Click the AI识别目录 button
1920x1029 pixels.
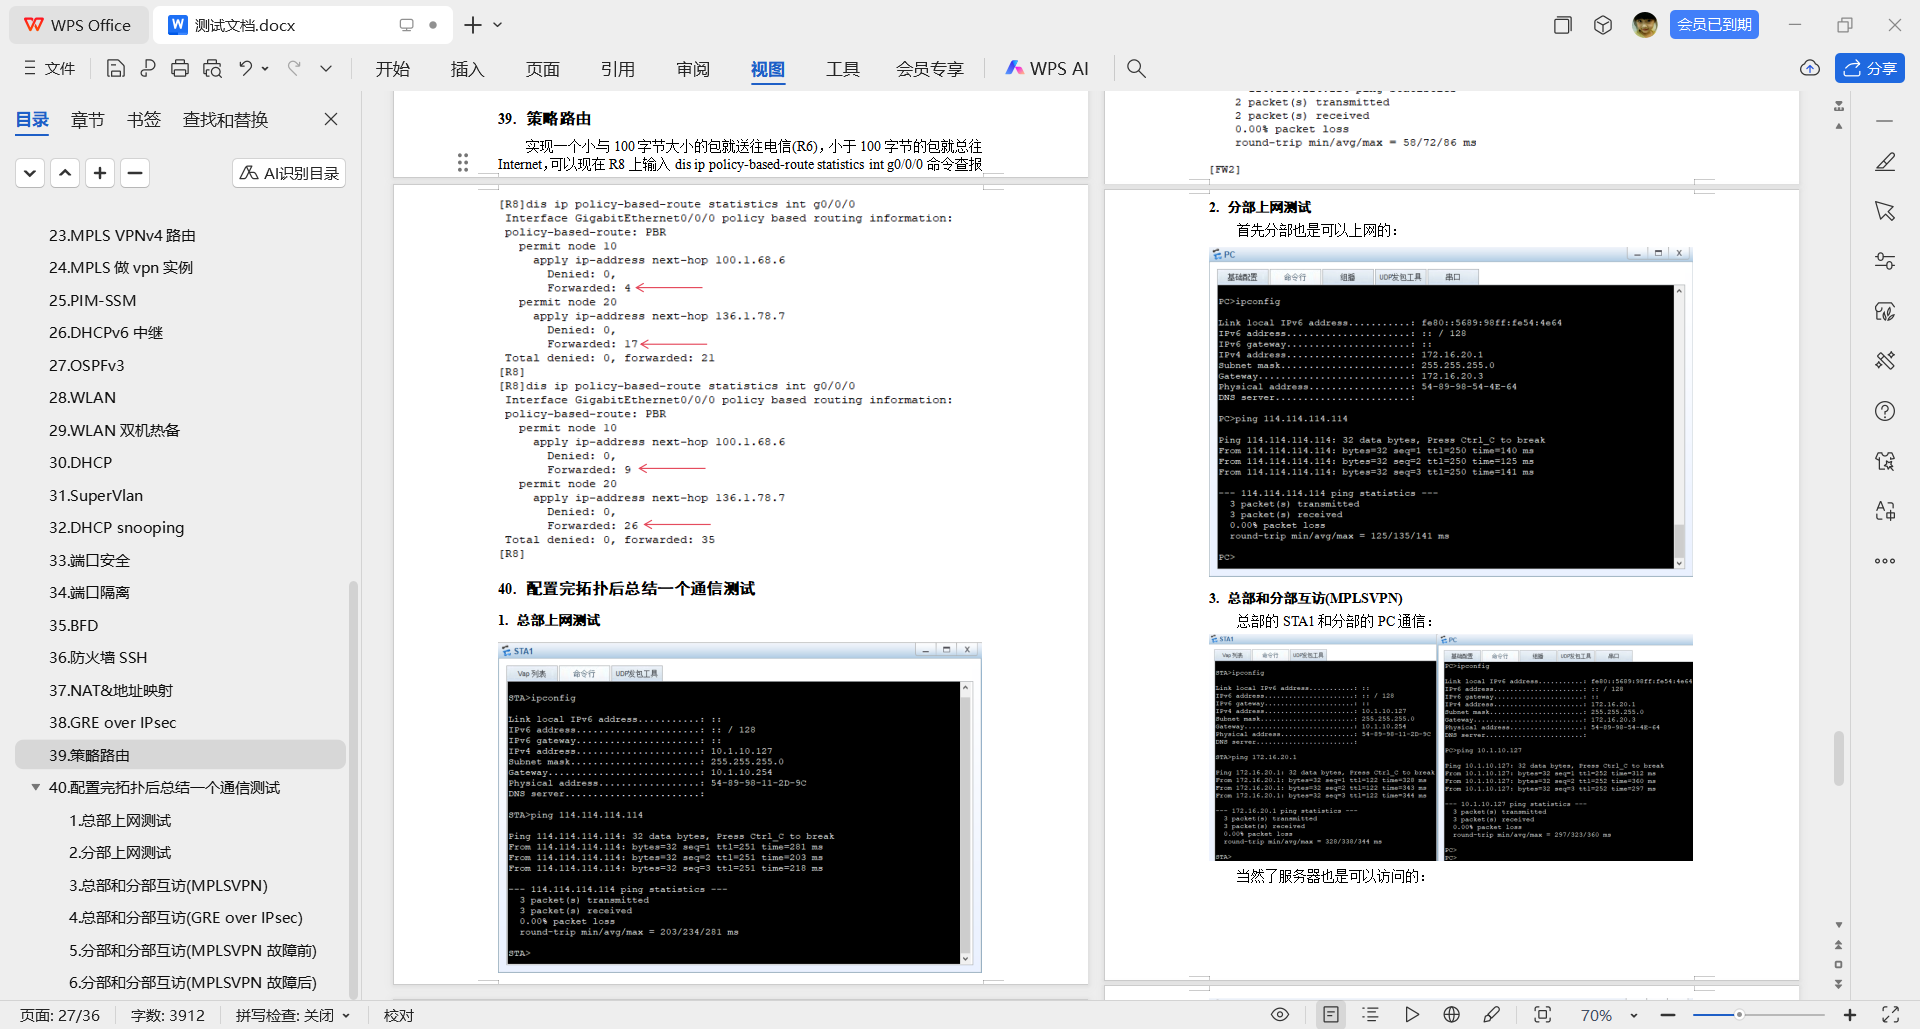coord(289,173)
